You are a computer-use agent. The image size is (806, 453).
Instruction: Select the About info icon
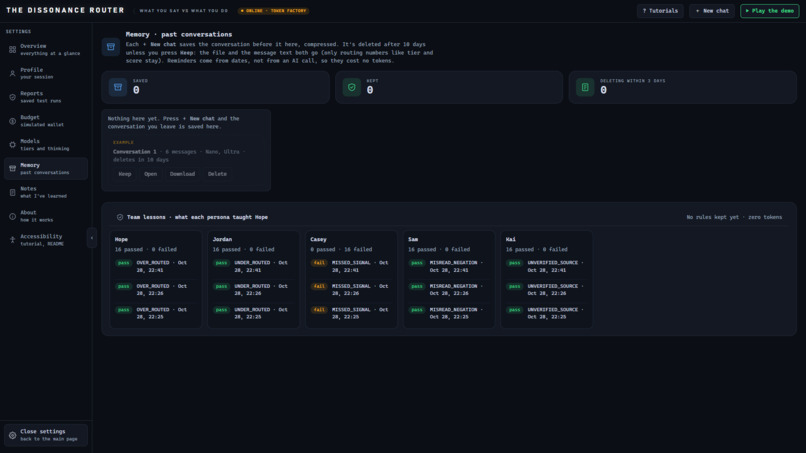click(12, 216)
